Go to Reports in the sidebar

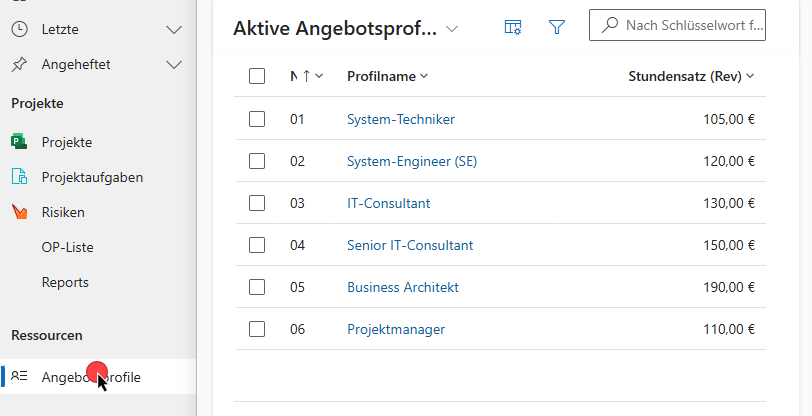pos(65,282)
